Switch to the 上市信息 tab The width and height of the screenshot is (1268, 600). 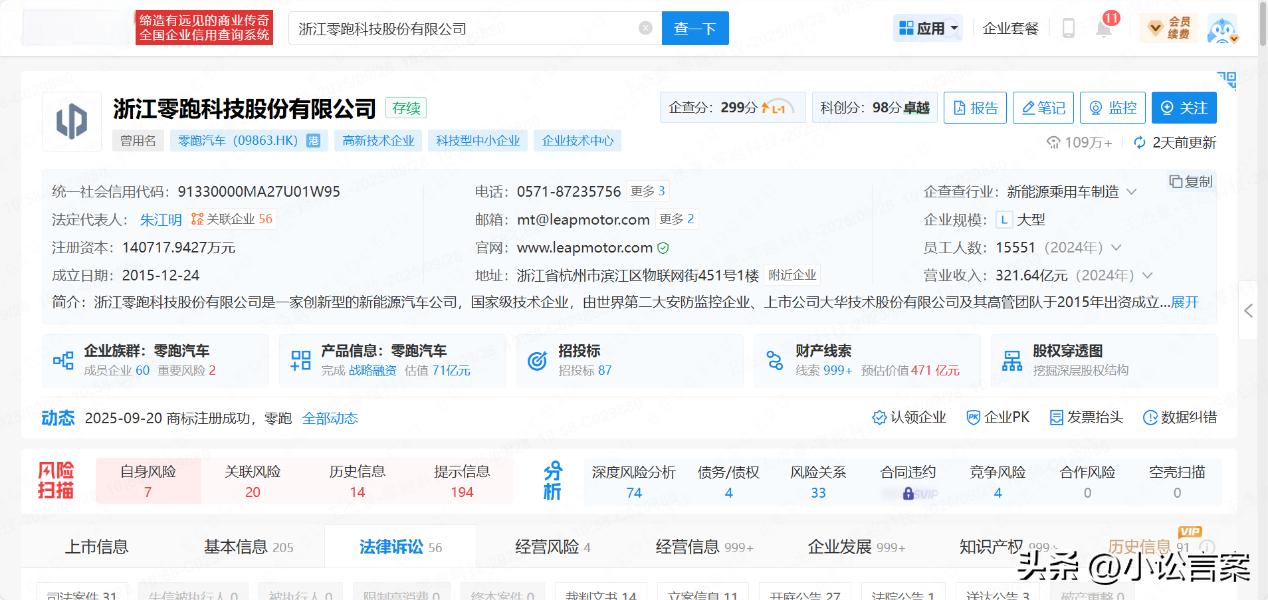tap(97, 547)
